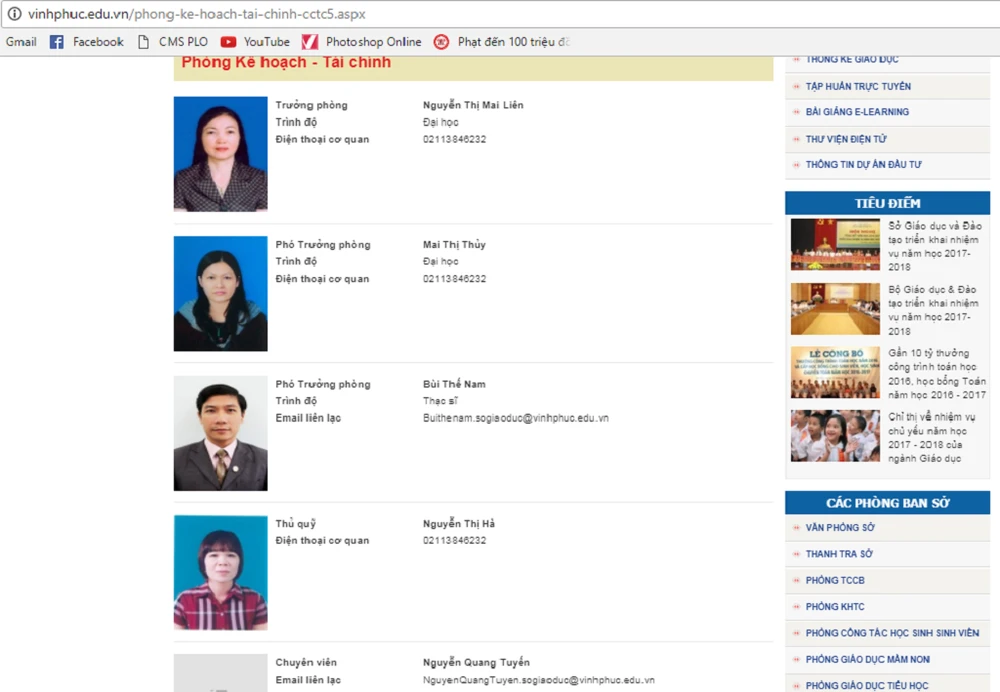Image resolution: width=1000 pixels, height=692 pixels.
Task: Open the Gmail bookmark
Action: tap(21, 42)
